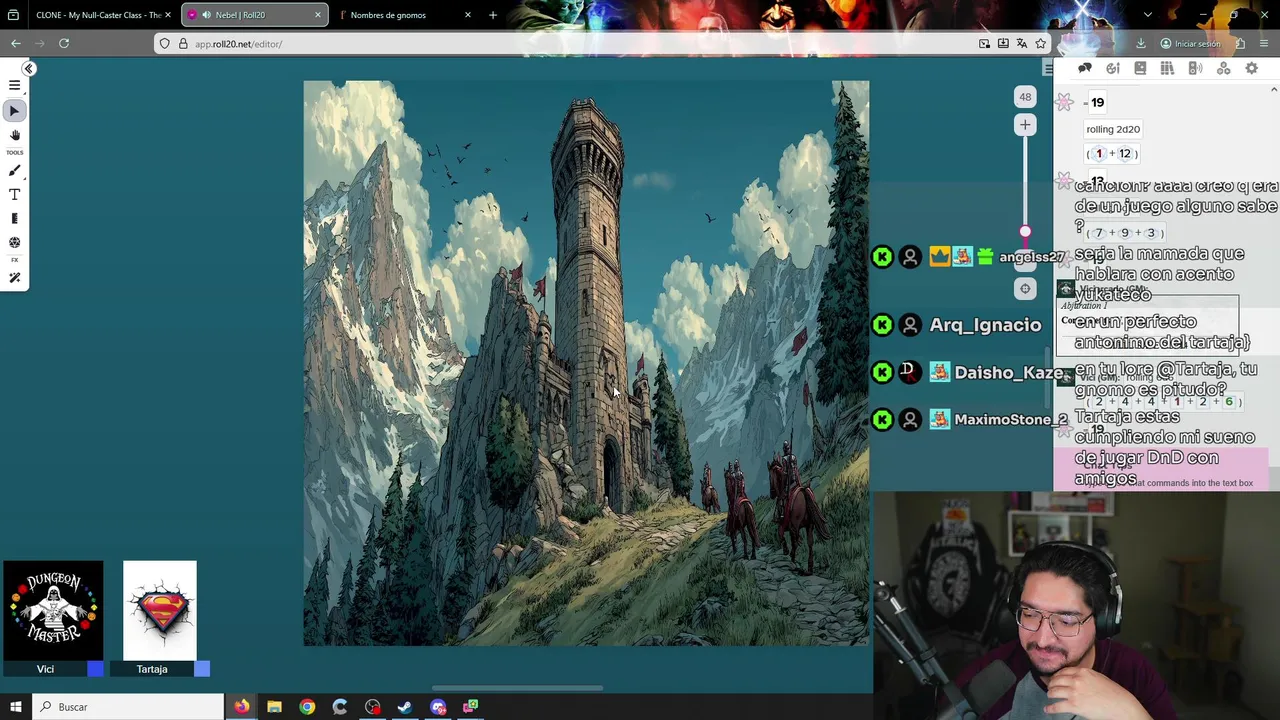Open Tartaja's light blue color swatch
Image resolution: width=1280 pixels, height=720 pixels.
click(x=202, y=669)
